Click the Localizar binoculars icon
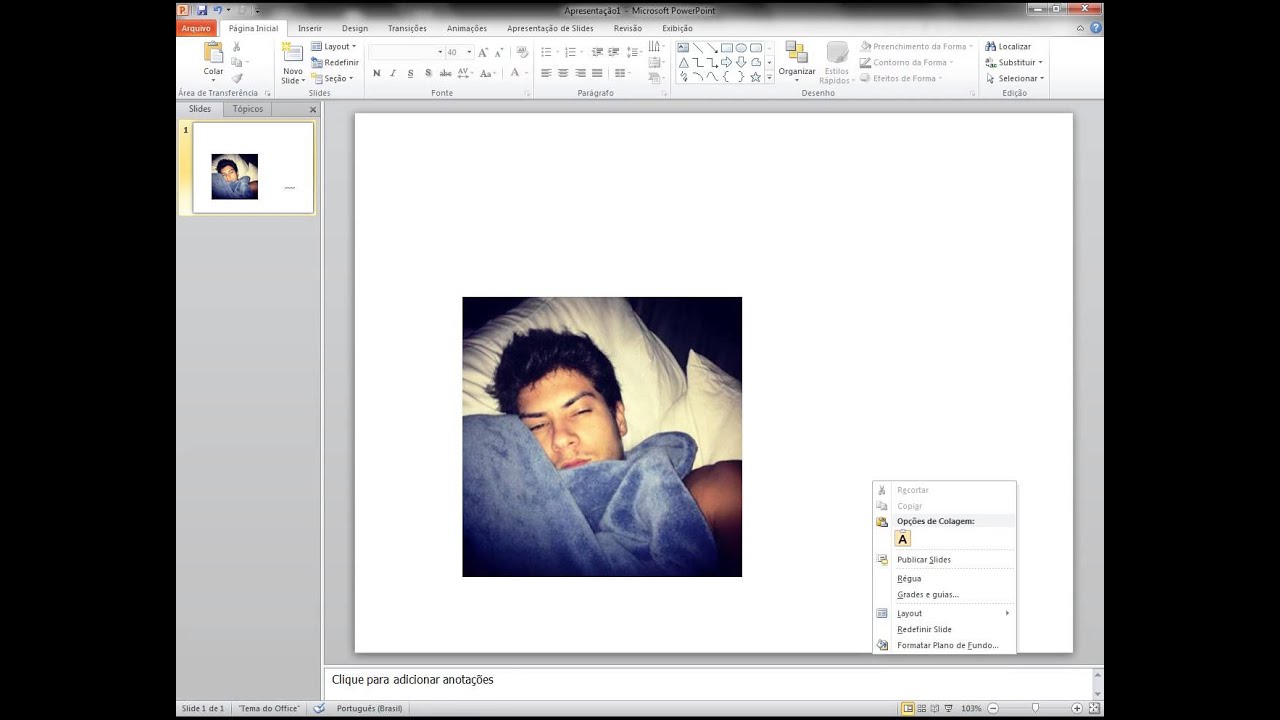This screenshot has width=1280, height=720. (x=990, y=46)
